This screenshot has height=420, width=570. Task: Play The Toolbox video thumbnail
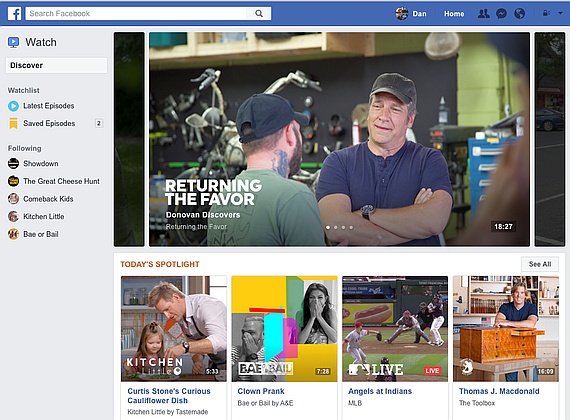pos(506,329)
